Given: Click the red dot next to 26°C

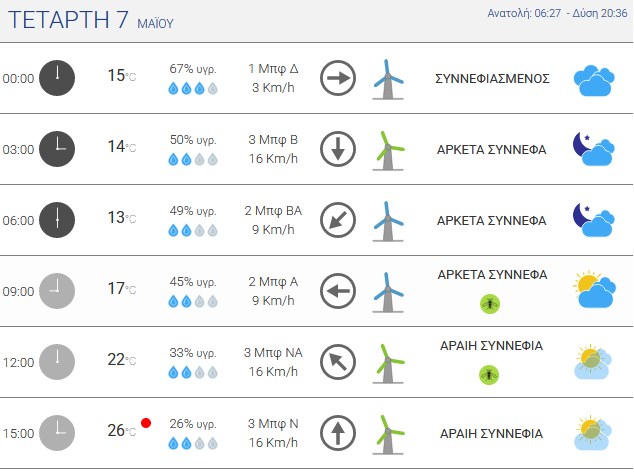Looking at the screenshot, I should point(146,423).
